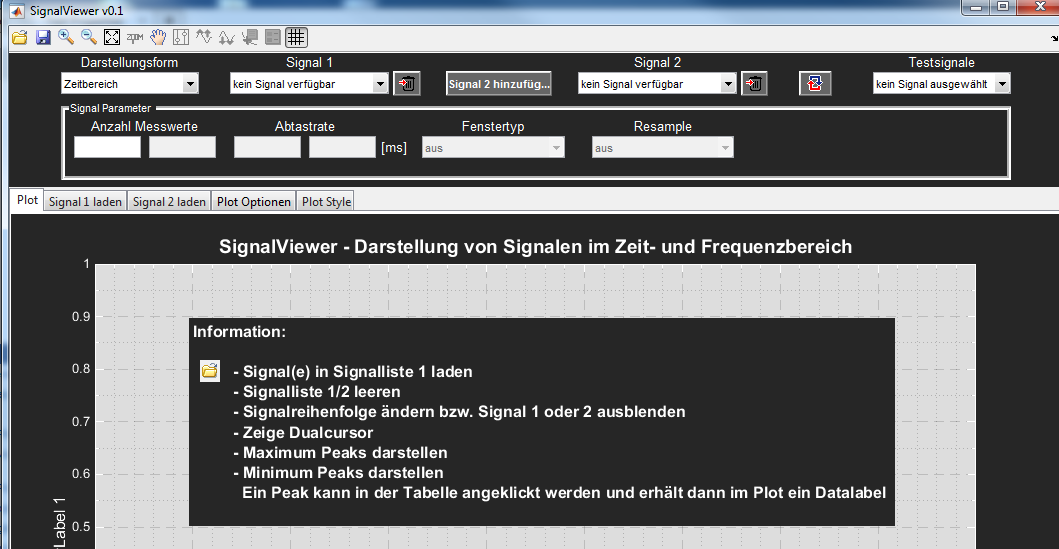Click first Anzahl Messwerte input field
Image resolution: width=1059 pixels, height=549 pixels.
tap(107, 147)
